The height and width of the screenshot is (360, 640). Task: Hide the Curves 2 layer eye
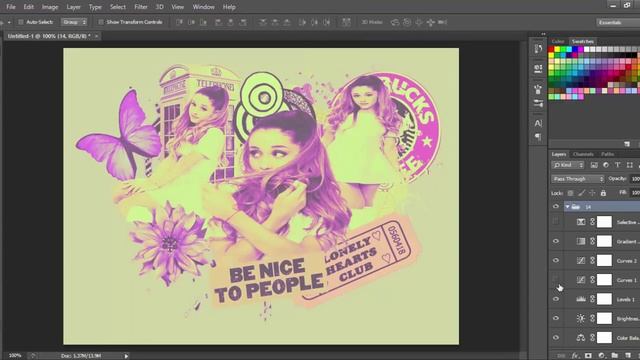pyautogui.click(x=556, y=260)
